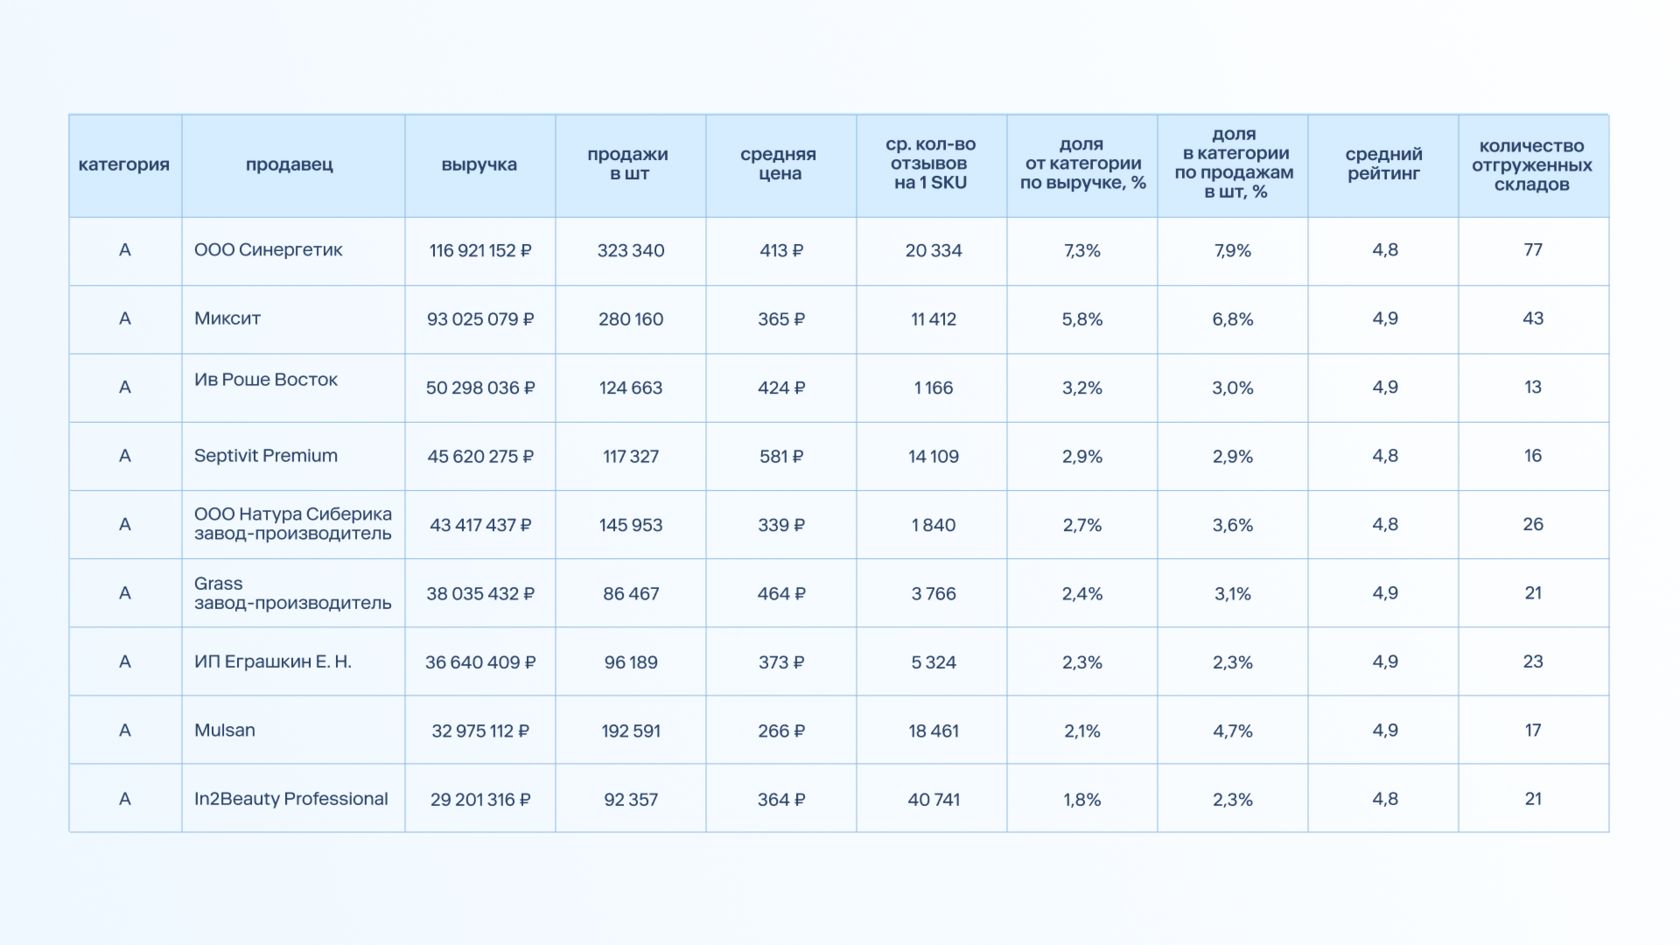Click 'ИП Еграшкин Е. Н.' cell
Screen dimensions: 1680x945
(293, 662)
